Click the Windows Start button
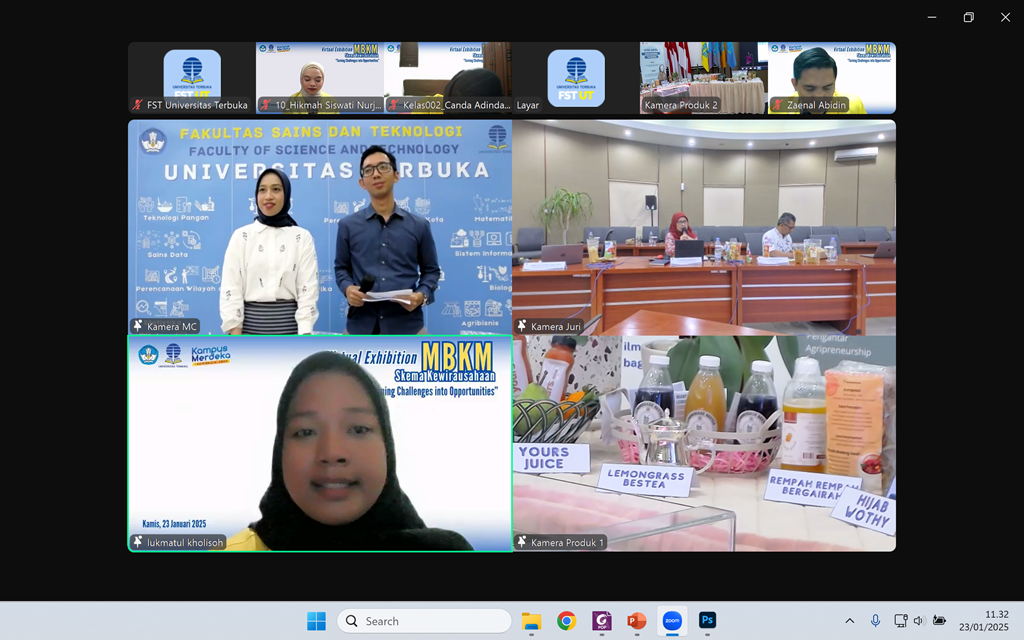Viewport: 1024px width, 640px height. coord(316,621)
